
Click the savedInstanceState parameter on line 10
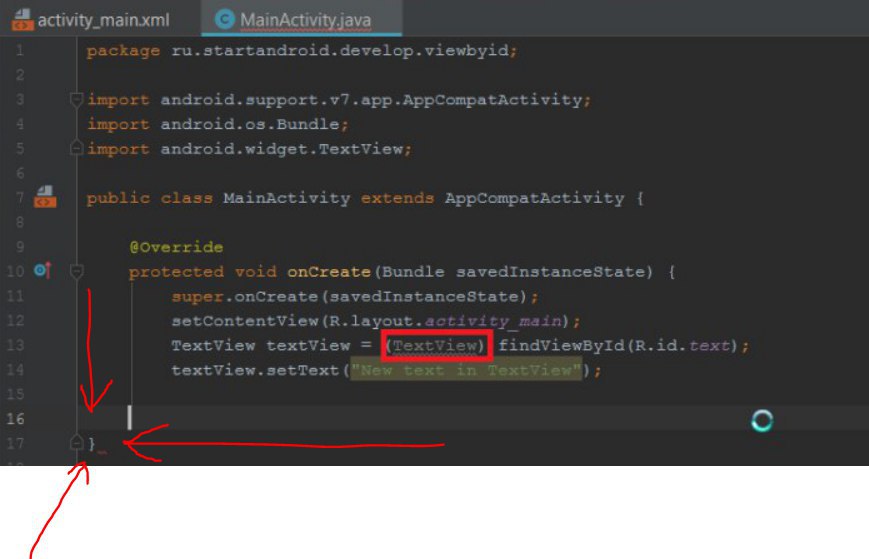[x=550, y=271]
